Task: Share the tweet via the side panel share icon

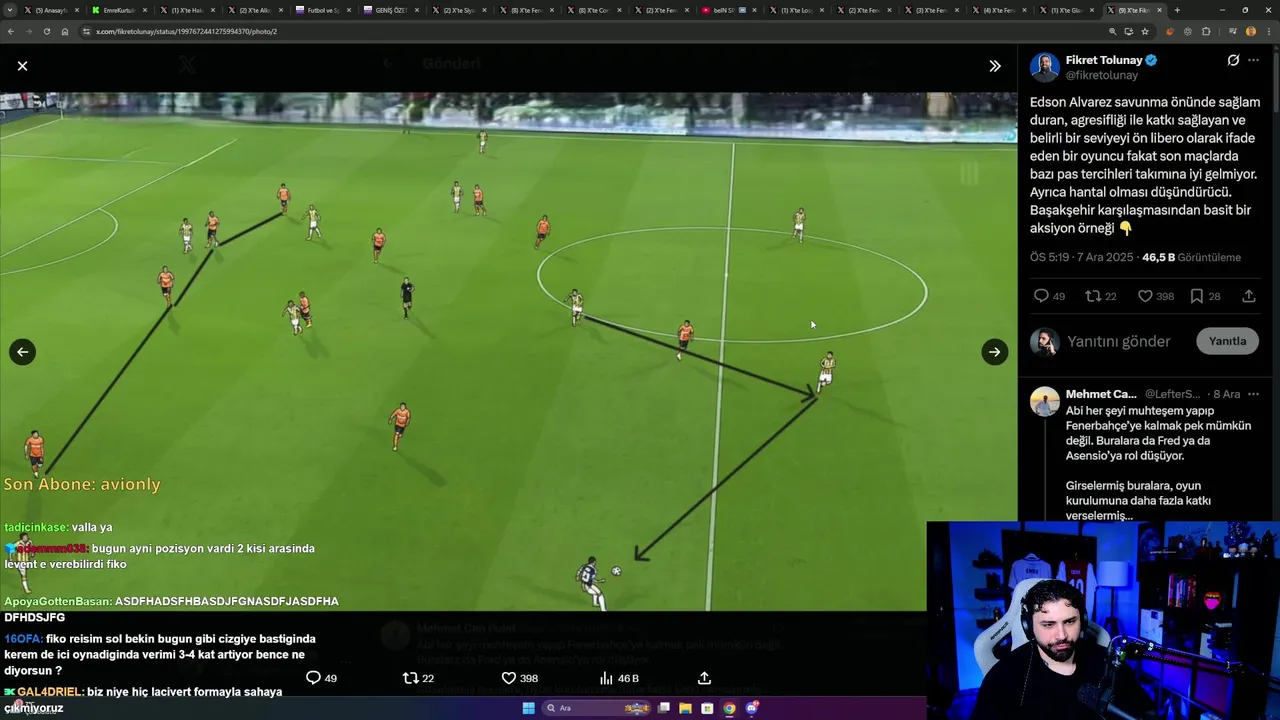Action: tap(1249, 296)
